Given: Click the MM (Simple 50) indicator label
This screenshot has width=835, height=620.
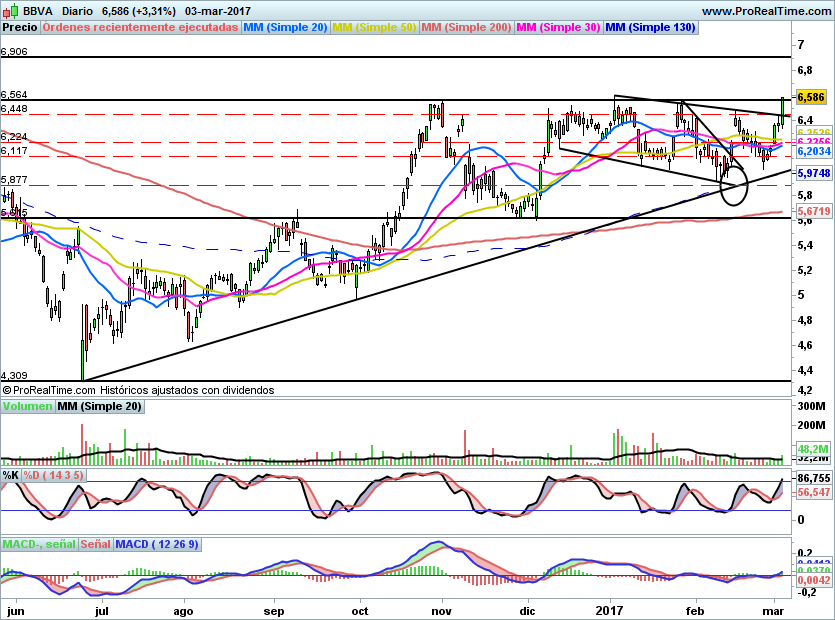Looking at the screenshot, I should pyautogui.click(x=374, y=28).
